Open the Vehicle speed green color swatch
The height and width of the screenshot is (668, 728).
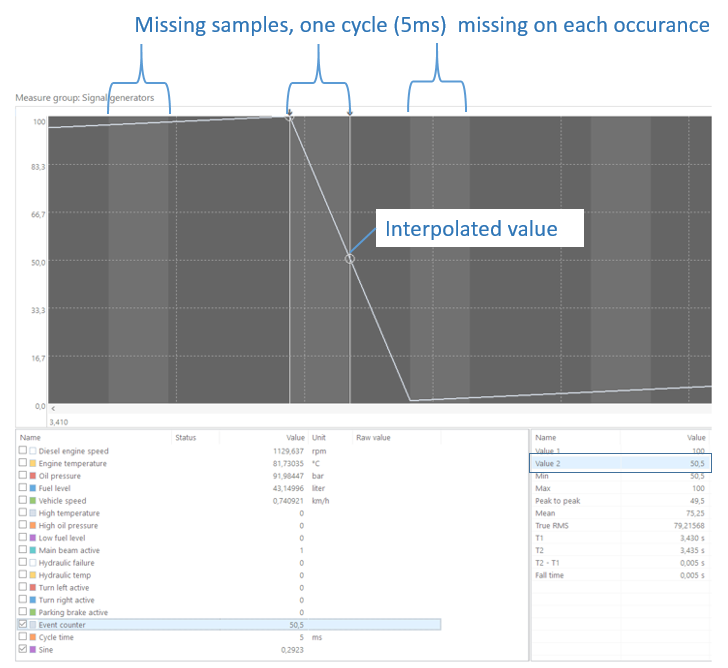point(32,500)
